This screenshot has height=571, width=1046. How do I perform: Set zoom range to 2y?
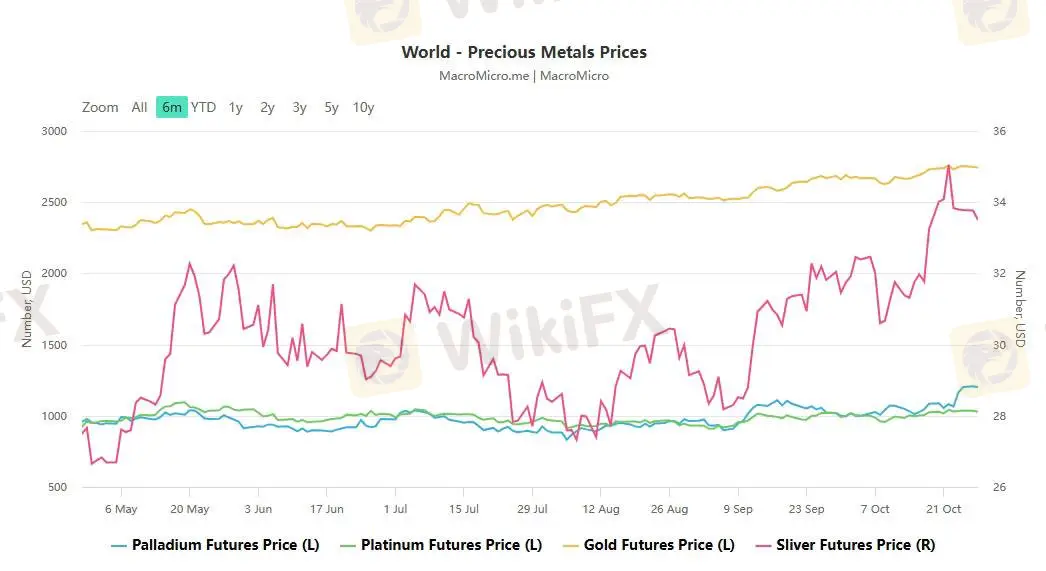(x=267, y=107)
